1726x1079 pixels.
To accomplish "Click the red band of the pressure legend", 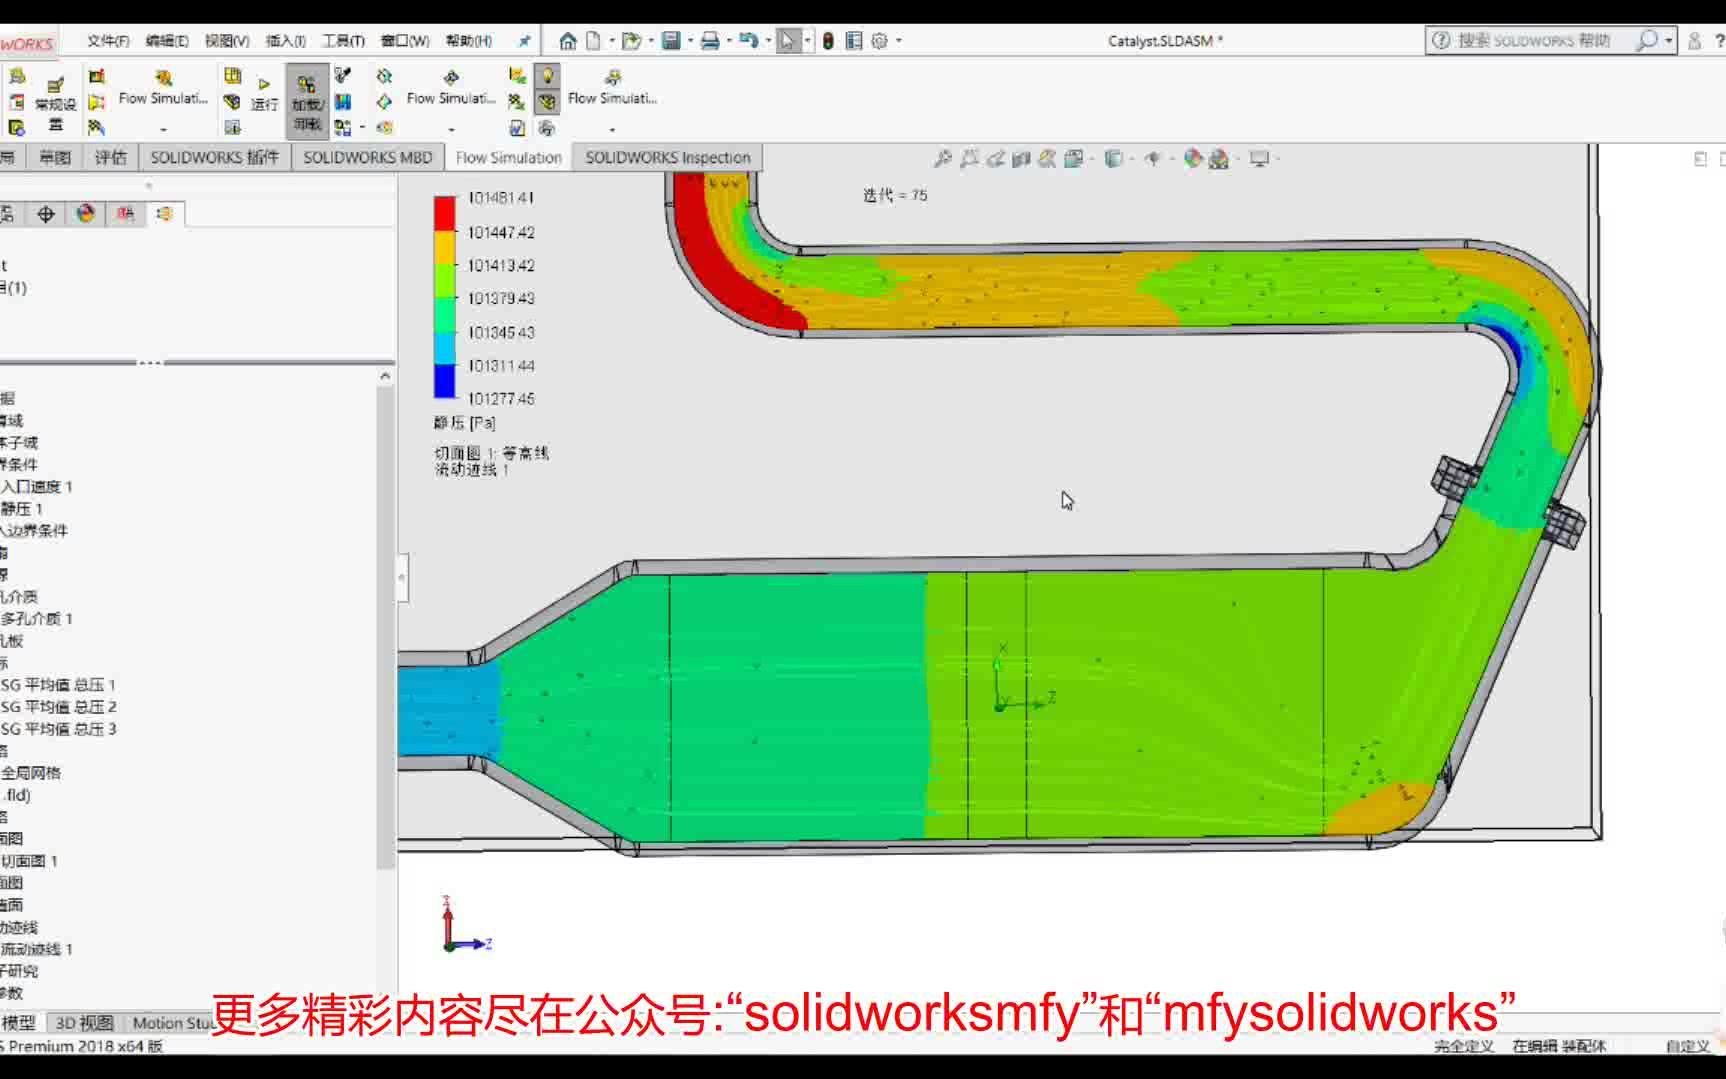I will tap(443, 212).
